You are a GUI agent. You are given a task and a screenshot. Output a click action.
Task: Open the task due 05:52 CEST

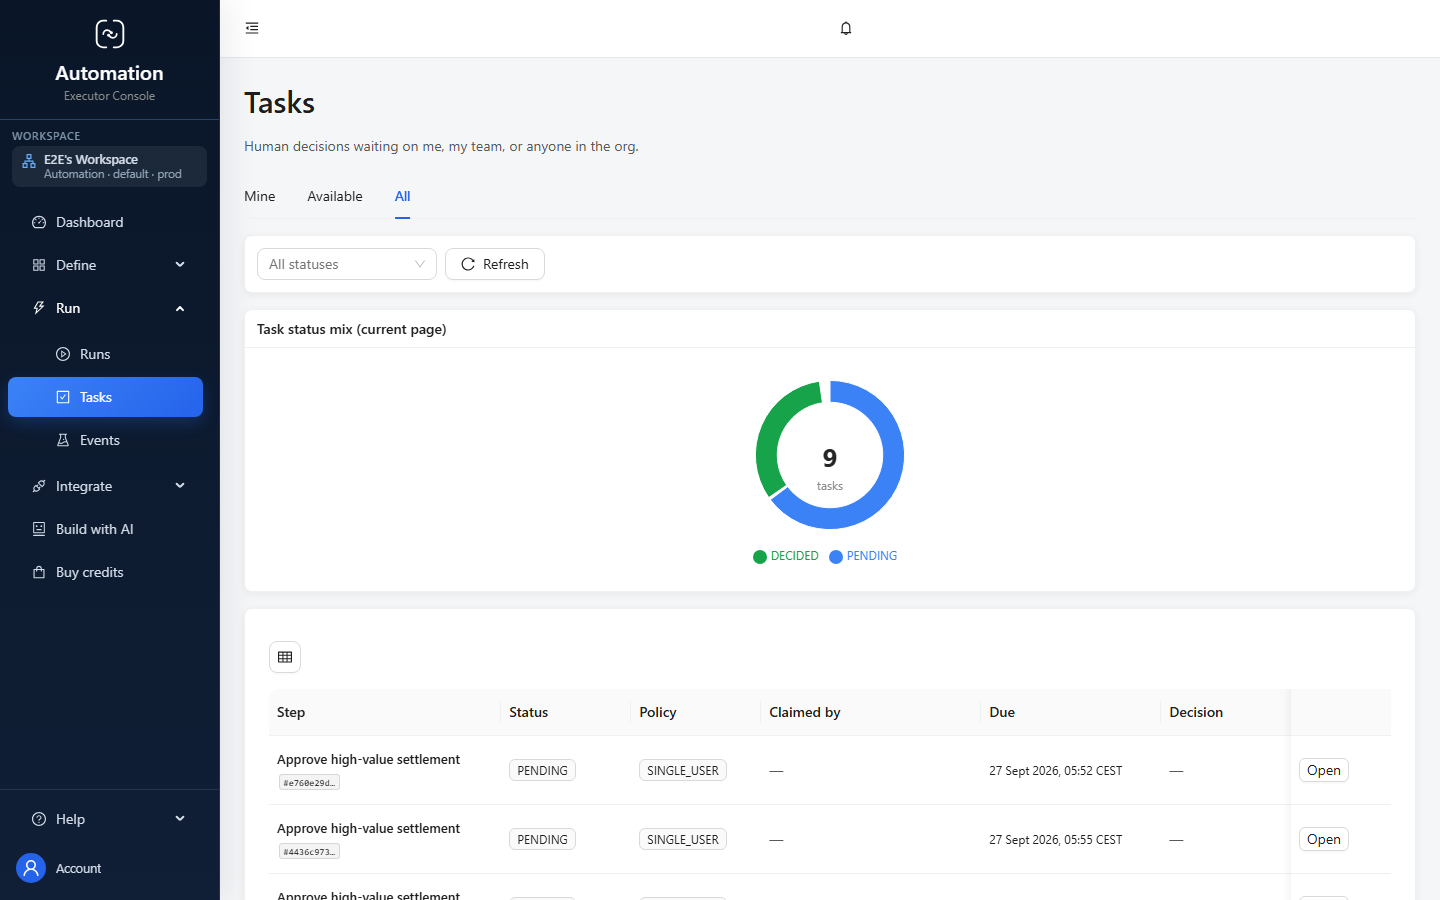pos(1323,770)
